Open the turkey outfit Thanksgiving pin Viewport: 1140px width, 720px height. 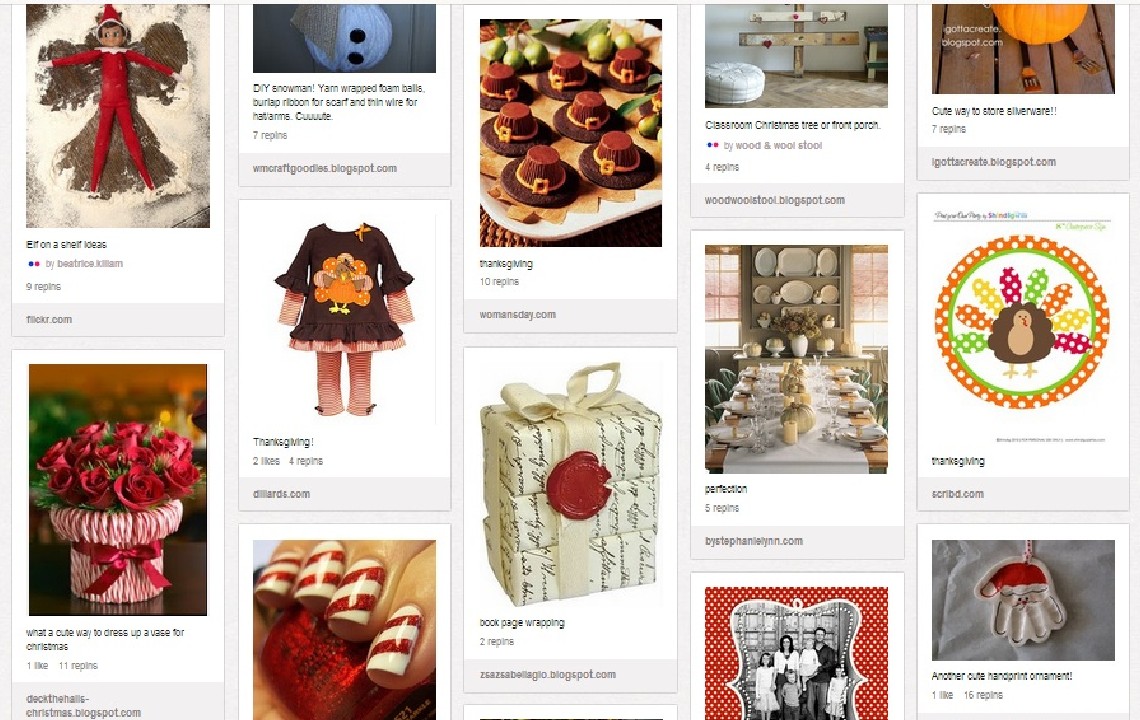pyautogui.click(x=345, y=320)
